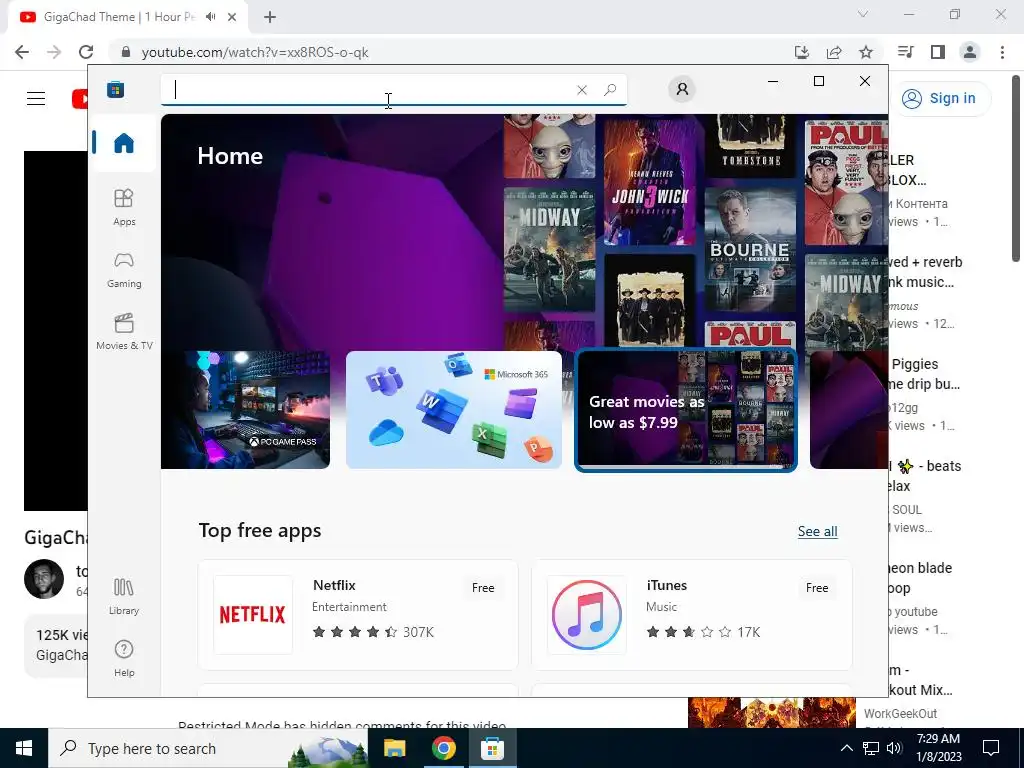Open the Library in Microsoft Store
This screenshot has width=1024, height=768.
tap(124, 596)
